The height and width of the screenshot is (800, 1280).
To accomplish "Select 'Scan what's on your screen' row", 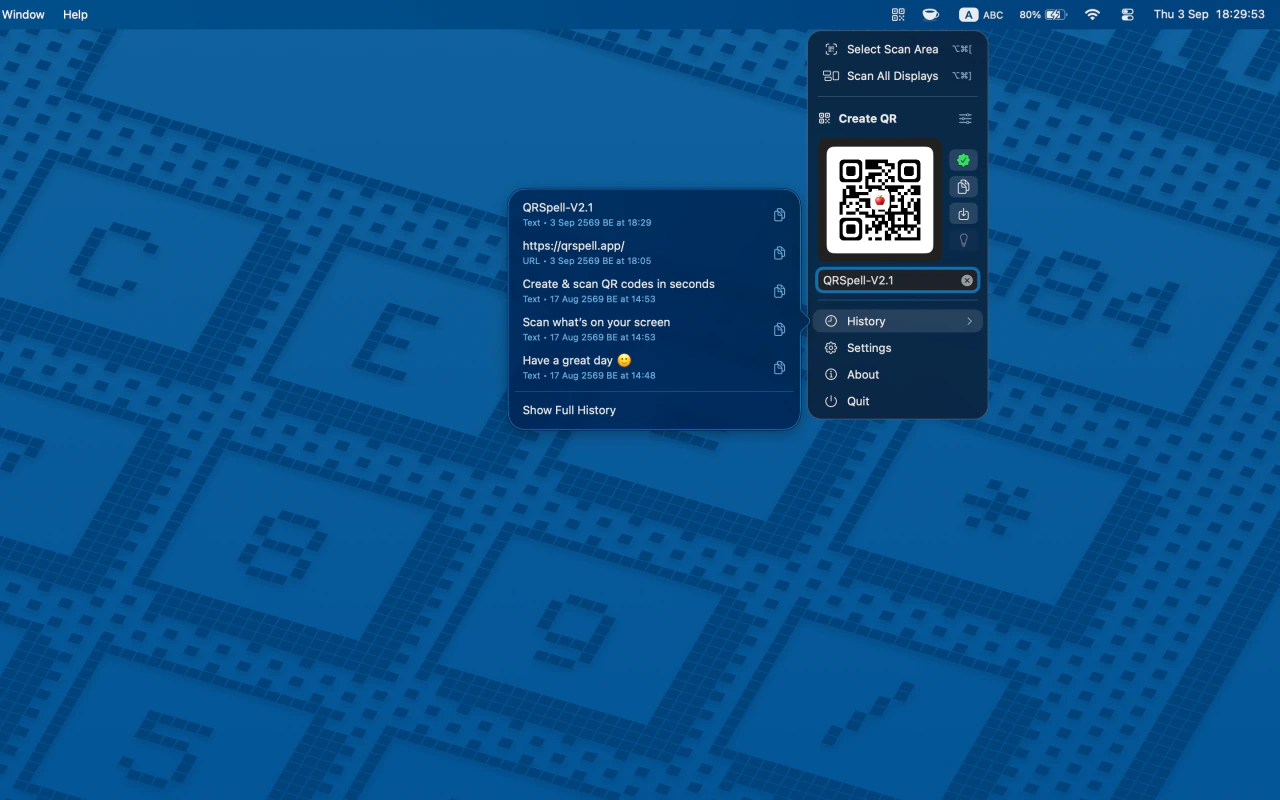I will pos(654,329).
